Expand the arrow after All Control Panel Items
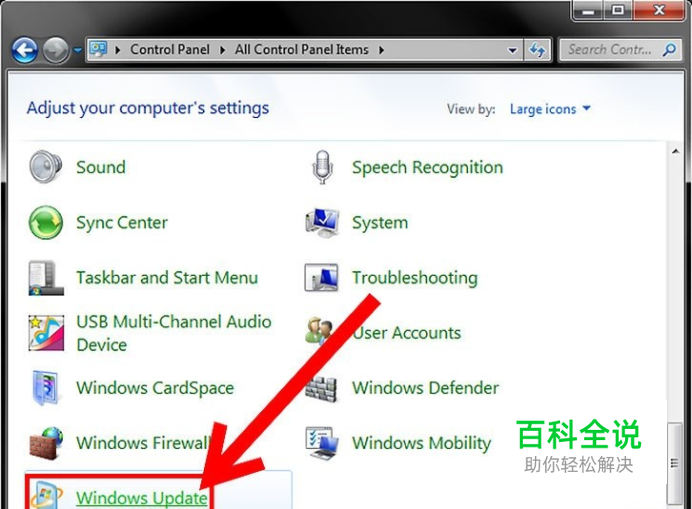692x509 pixels. click(x=381, y=50)
